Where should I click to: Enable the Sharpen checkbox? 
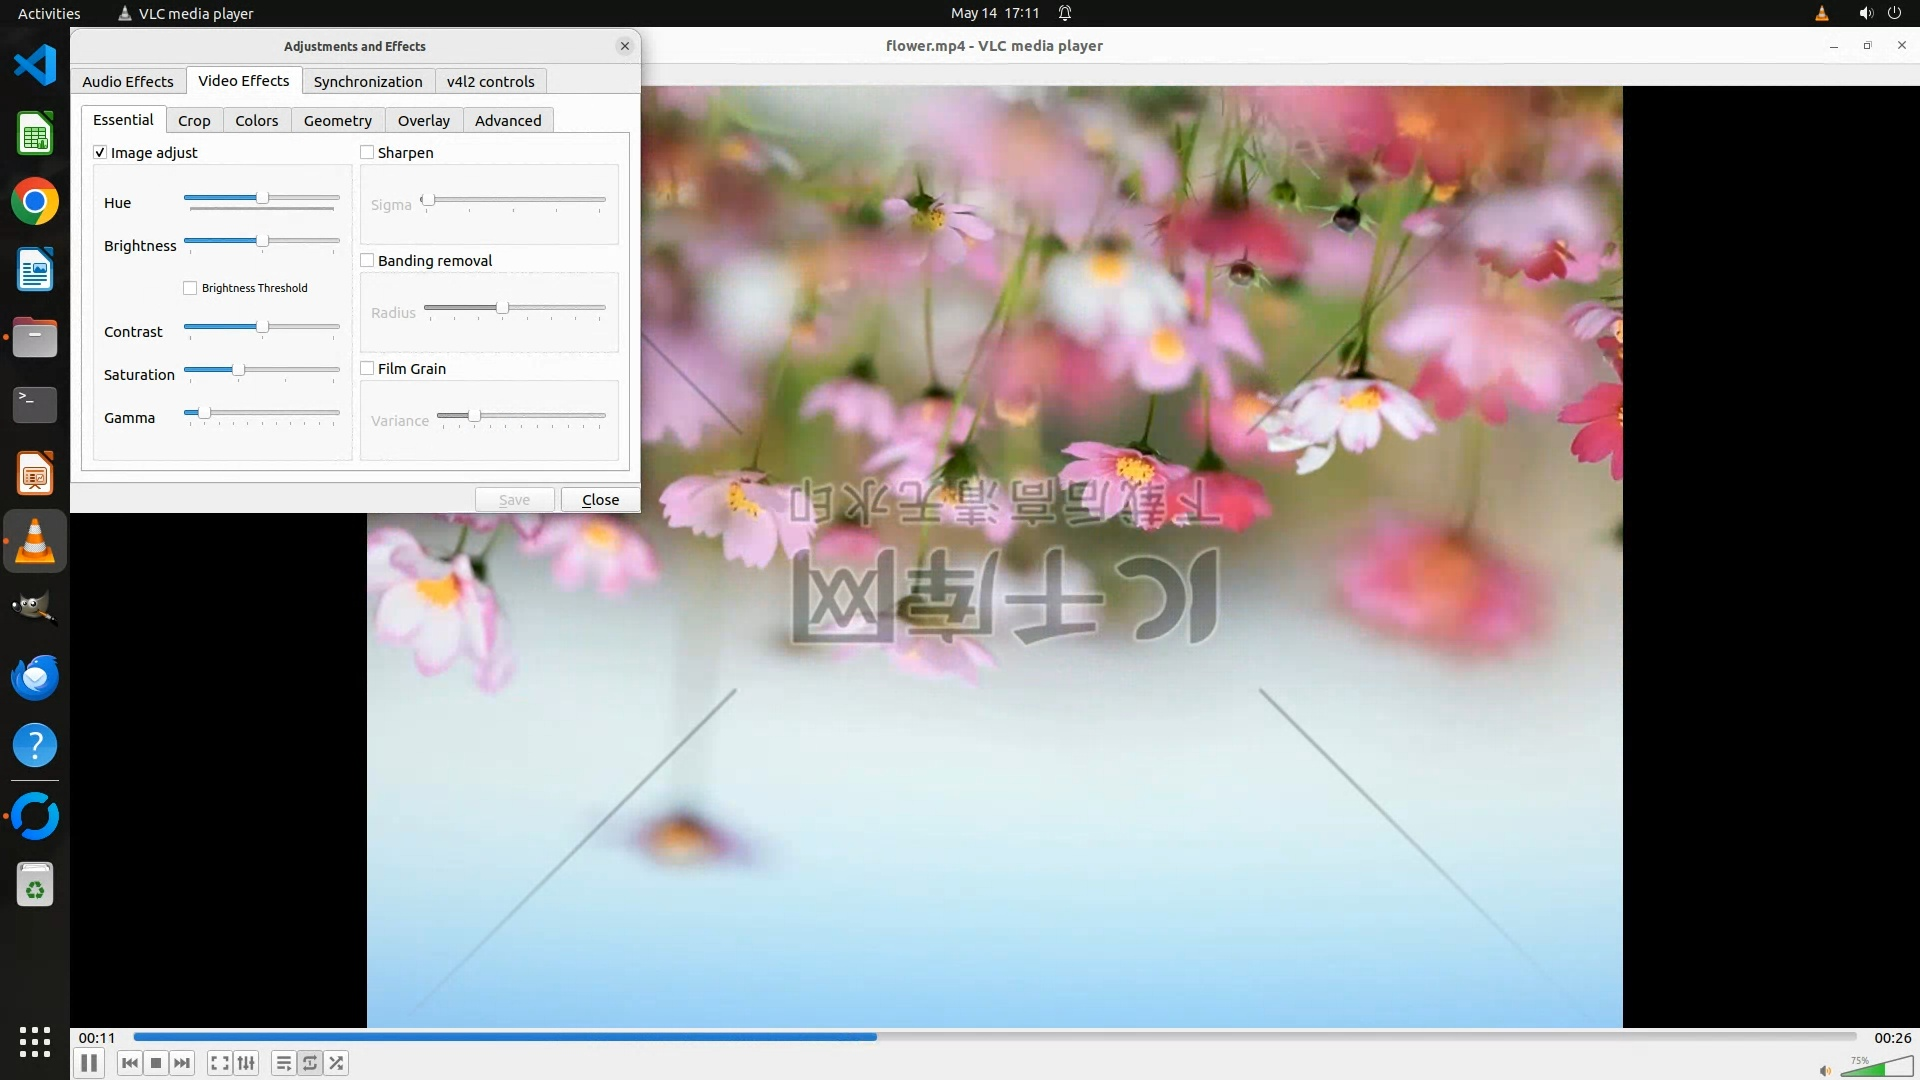[367, 152]
